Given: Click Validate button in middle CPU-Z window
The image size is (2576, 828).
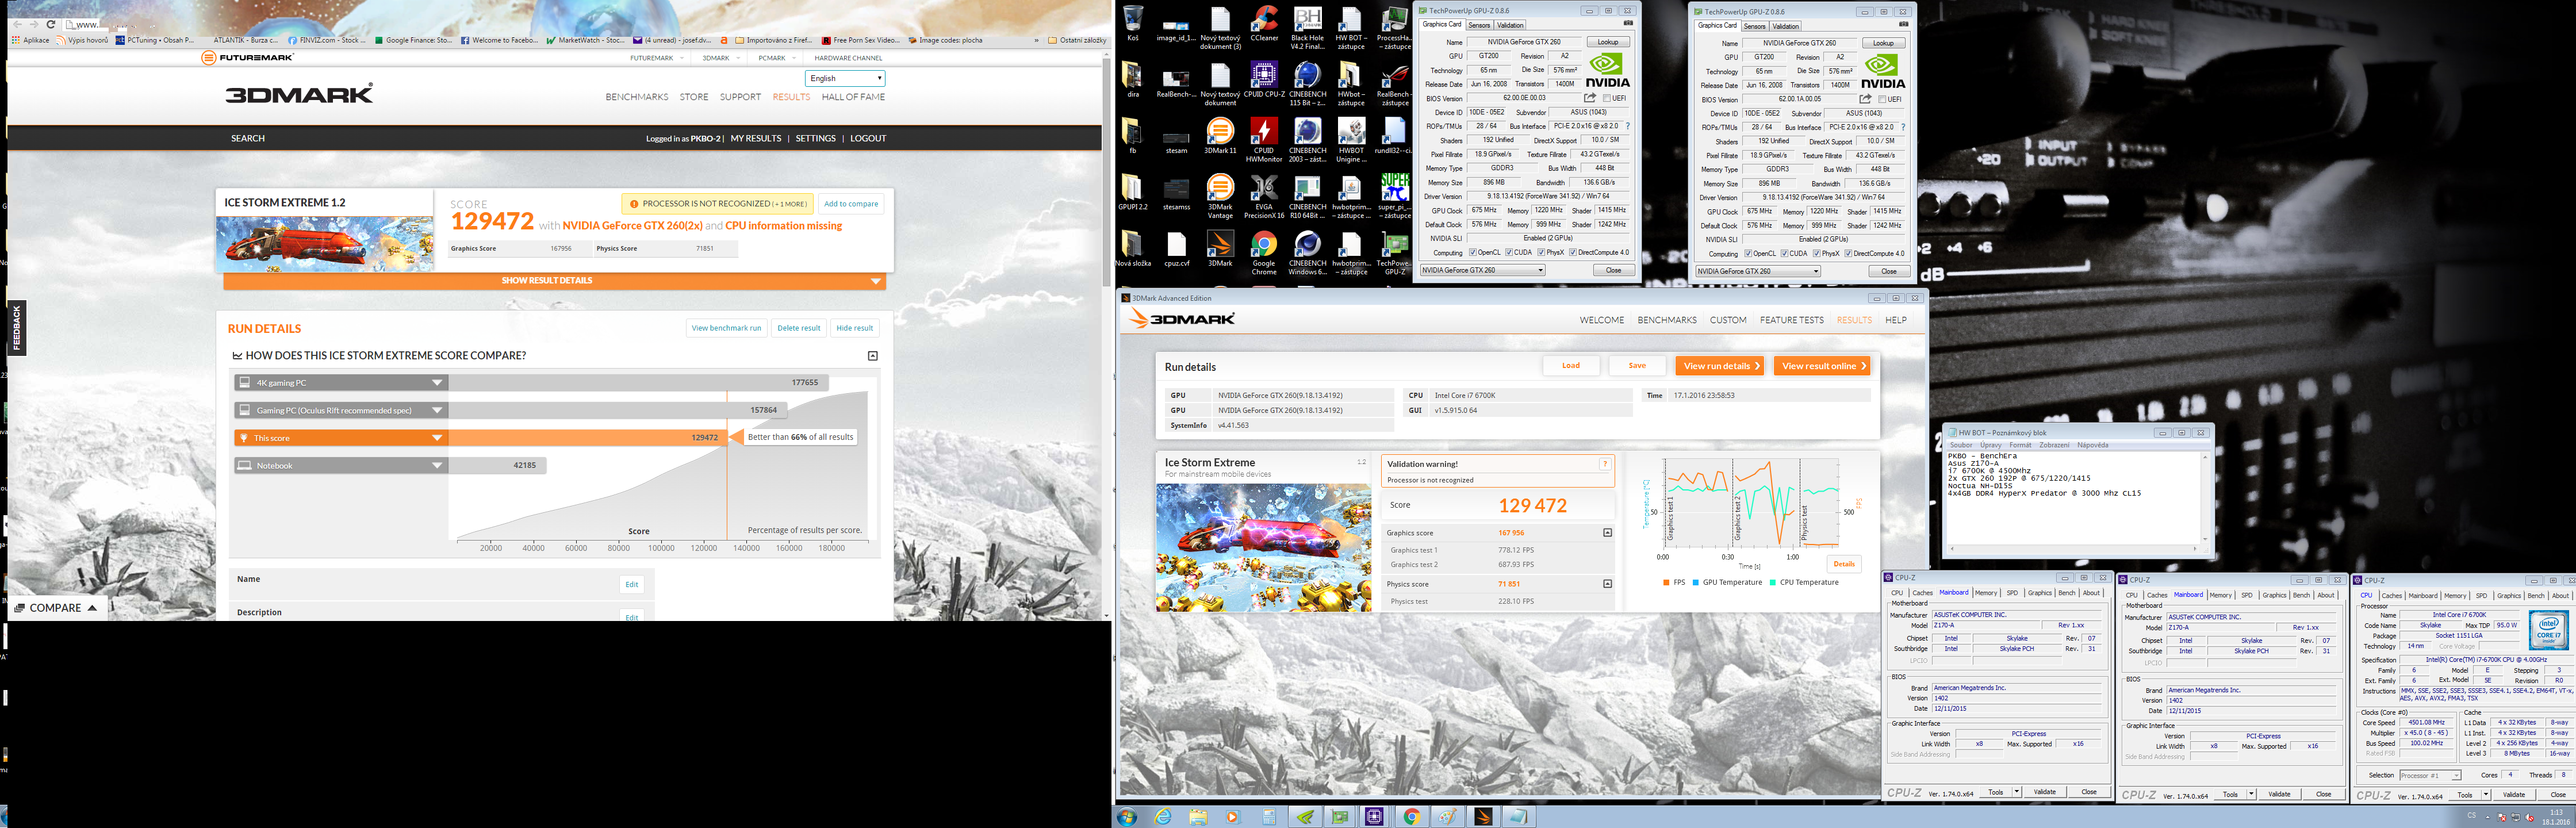Looking at the screenshot, I should click(2279, 794).
